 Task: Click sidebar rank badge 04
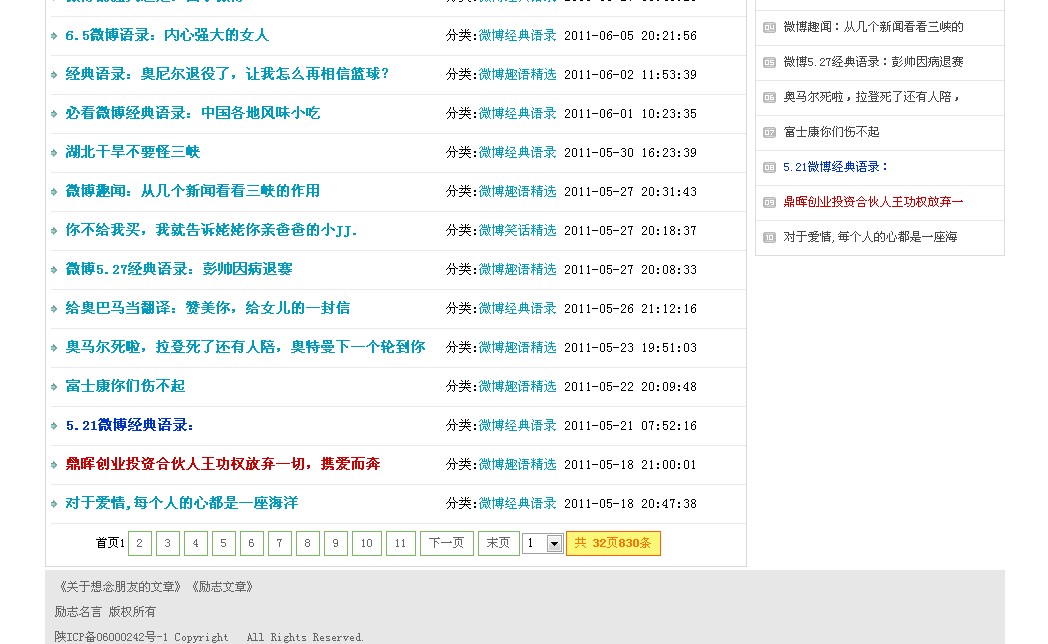(x=769, y=27)
